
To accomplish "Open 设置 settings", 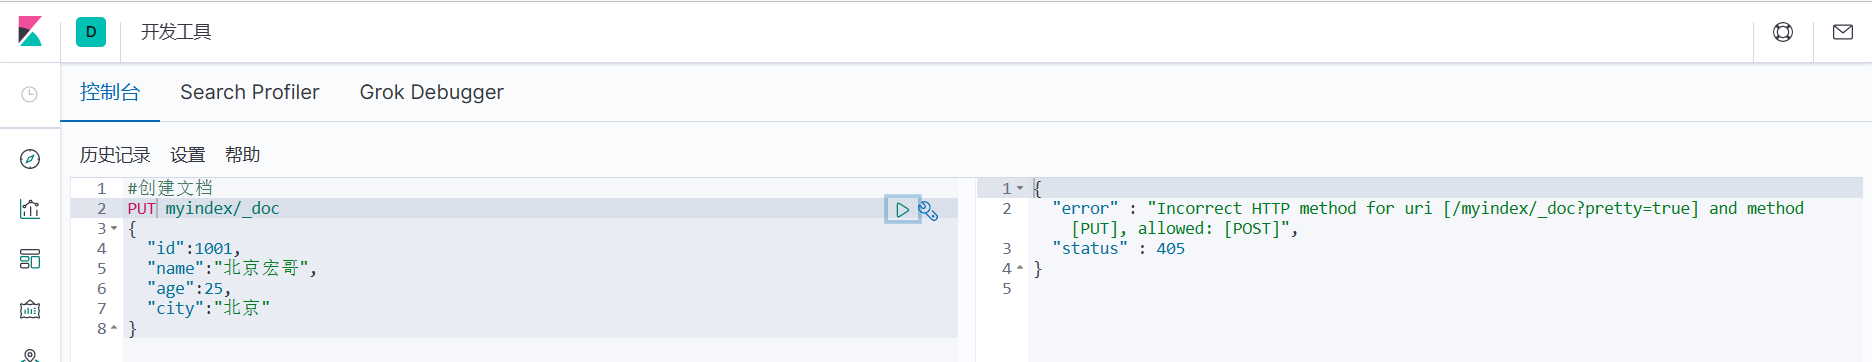I will click(x=187, y=155).
